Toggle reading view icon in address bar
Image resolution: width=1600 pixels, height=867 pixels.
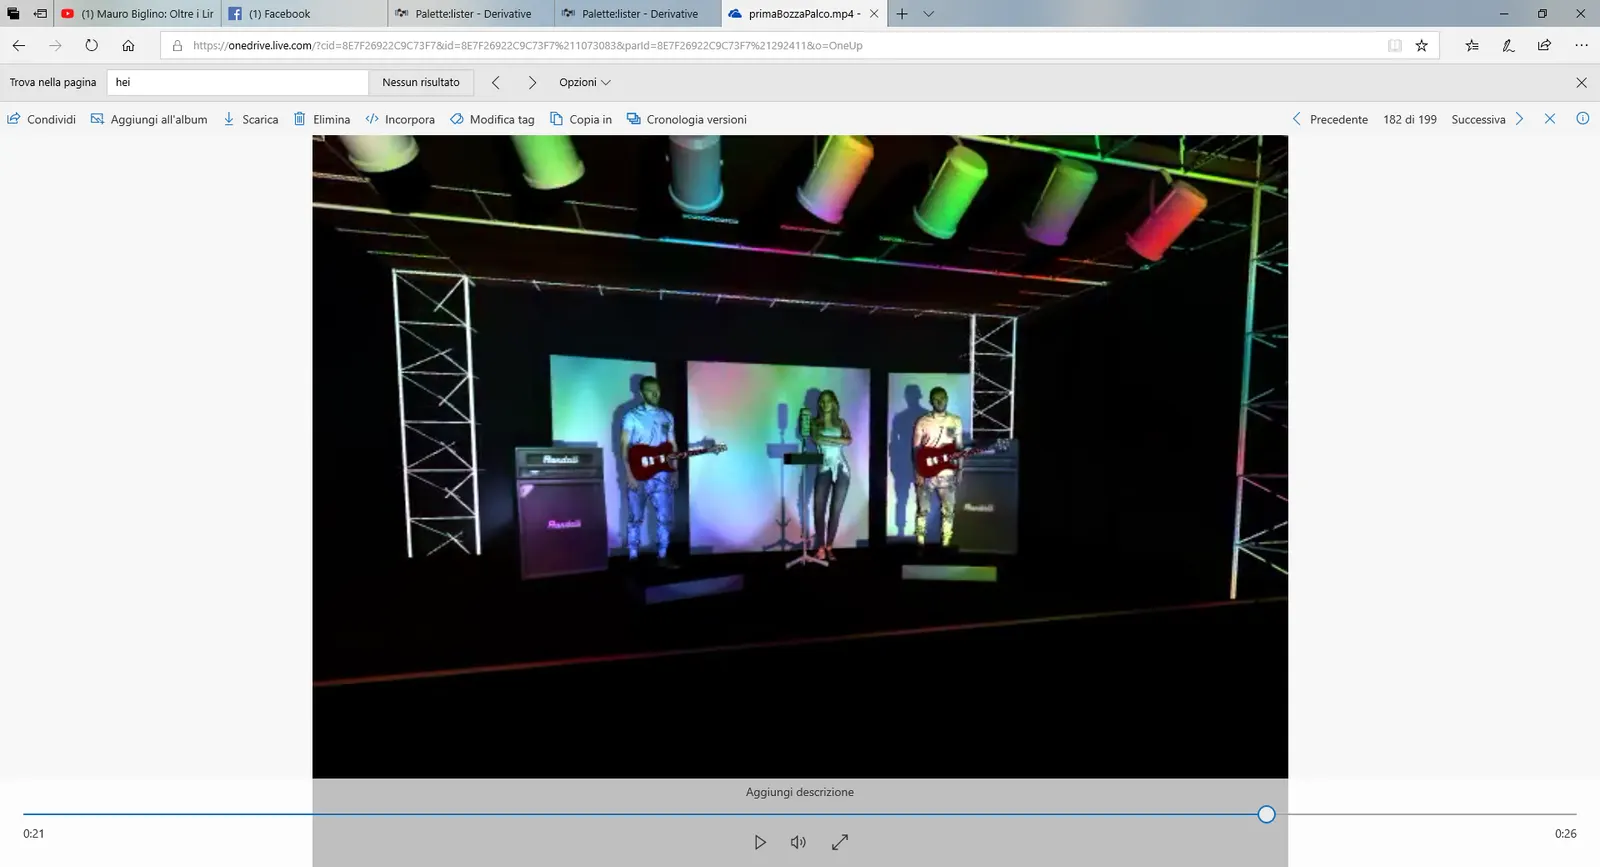click(1395, 45)
